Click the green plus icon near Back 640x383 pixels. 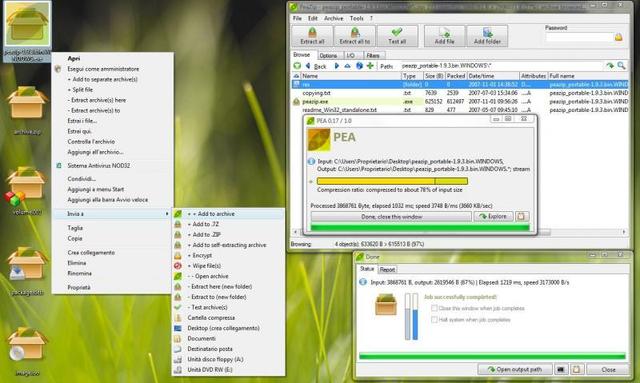(x=370, y=65)
